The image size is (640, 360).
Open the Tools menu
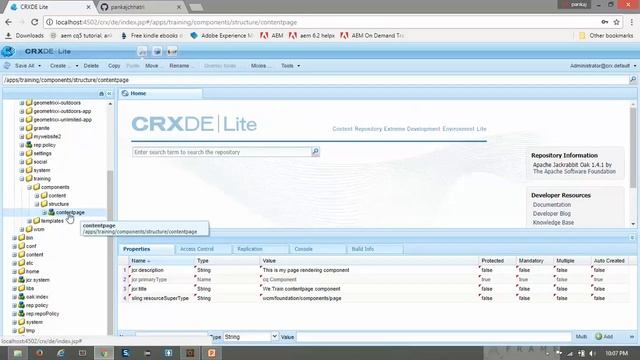(x=290, y=66)
